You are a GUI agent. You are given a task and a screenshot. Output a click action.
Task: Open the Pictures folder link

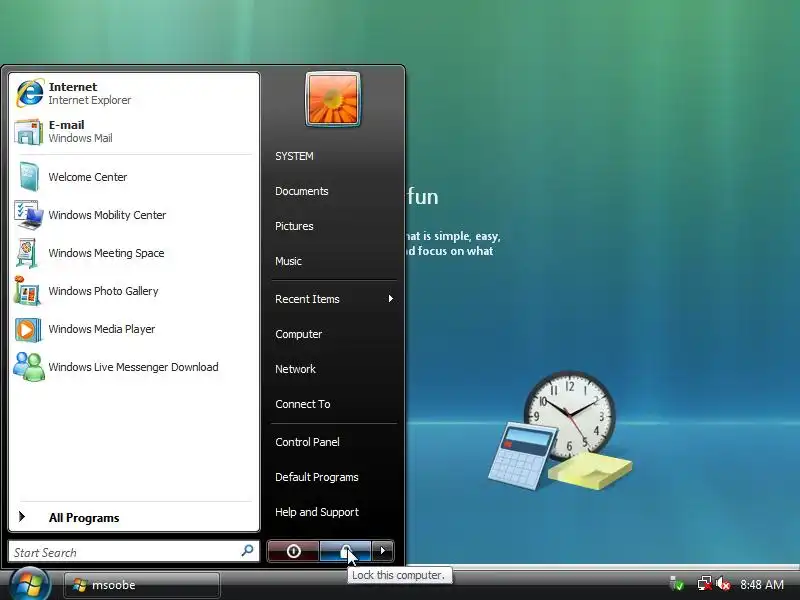click(294, 226)
